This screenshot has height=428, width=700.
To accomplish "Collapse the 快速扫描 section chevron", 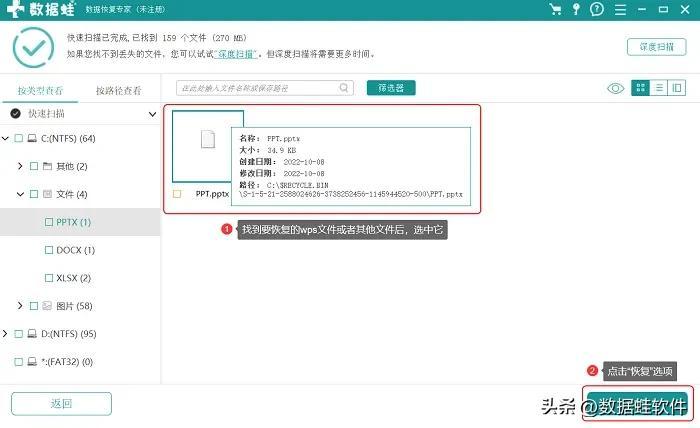I will [152, 114].
